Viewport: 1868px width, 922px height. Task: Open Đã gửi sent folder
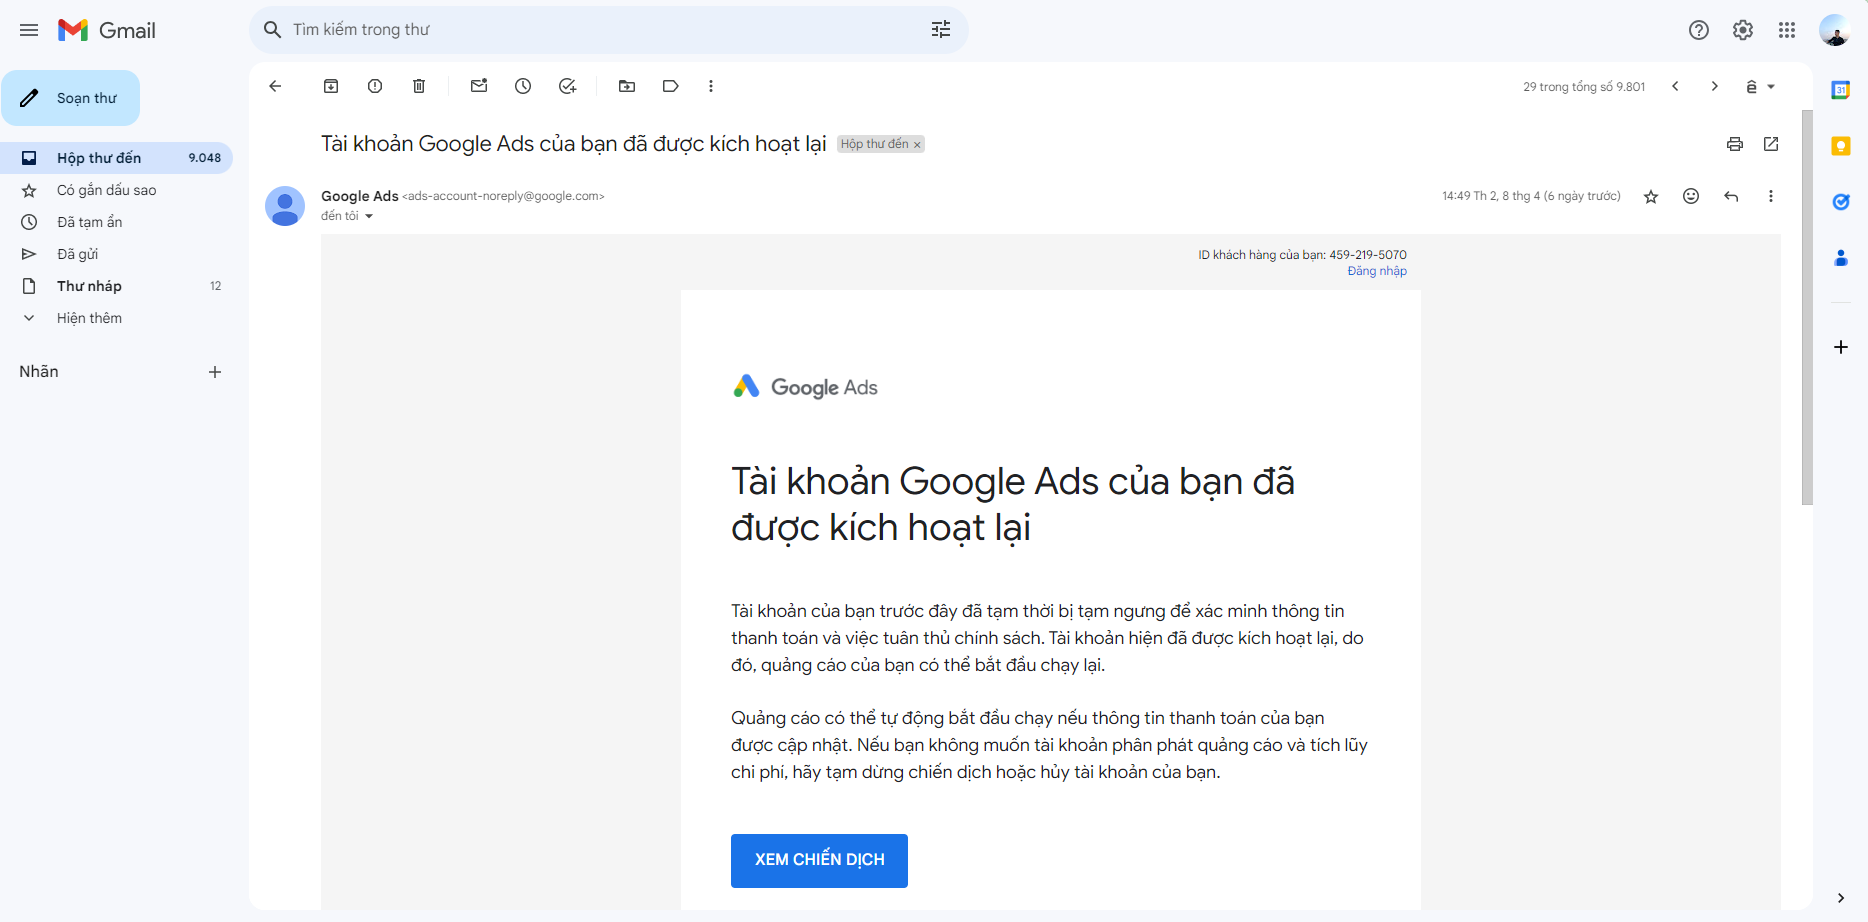[116, 254]
